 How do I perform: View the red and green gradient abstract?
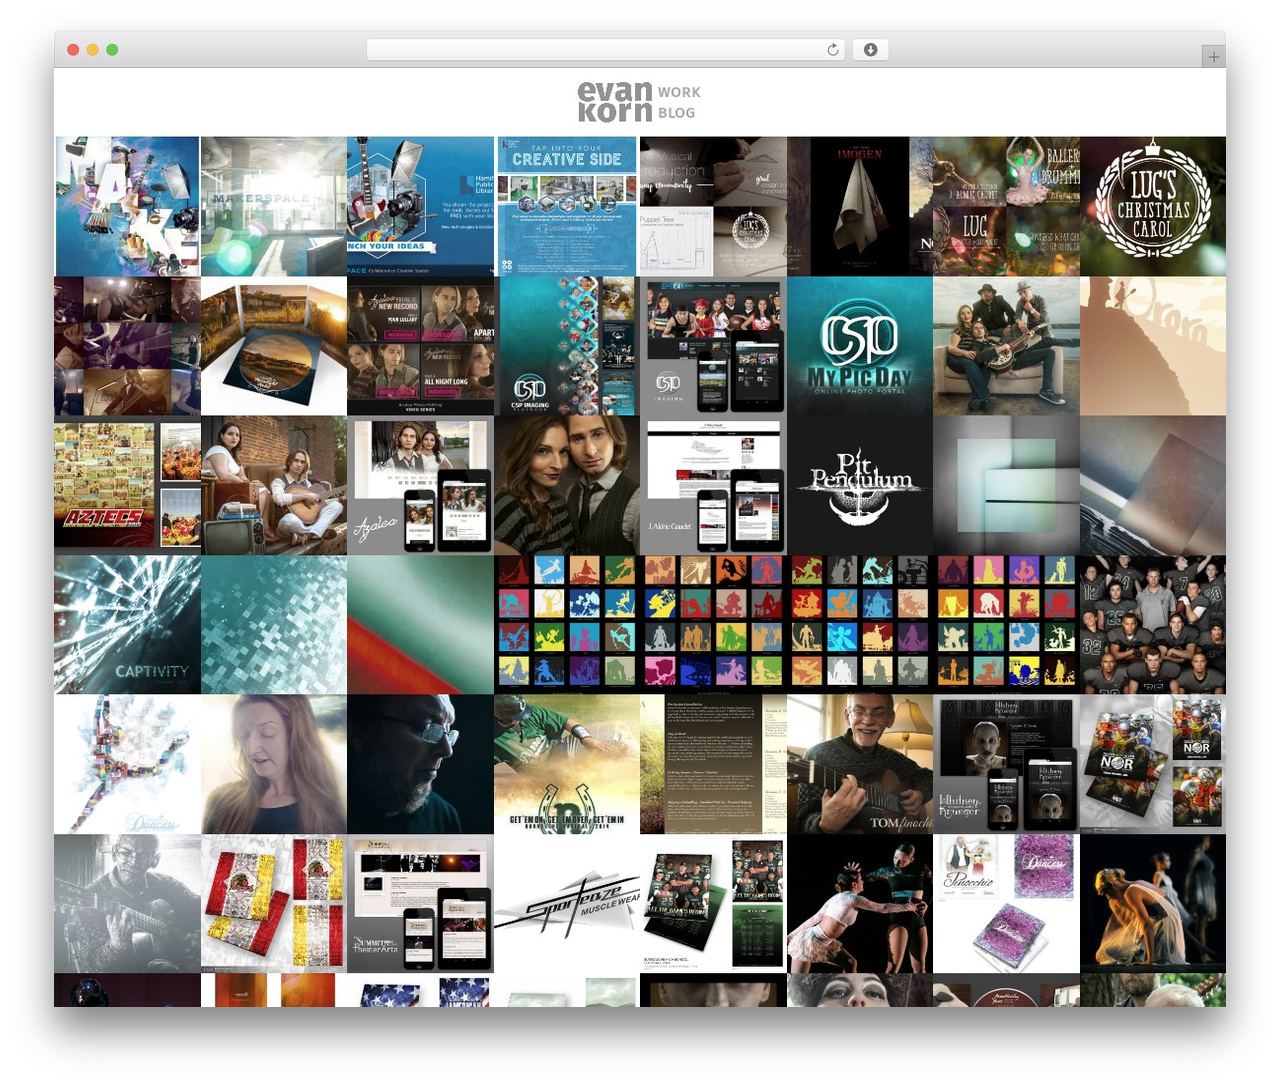420,625
